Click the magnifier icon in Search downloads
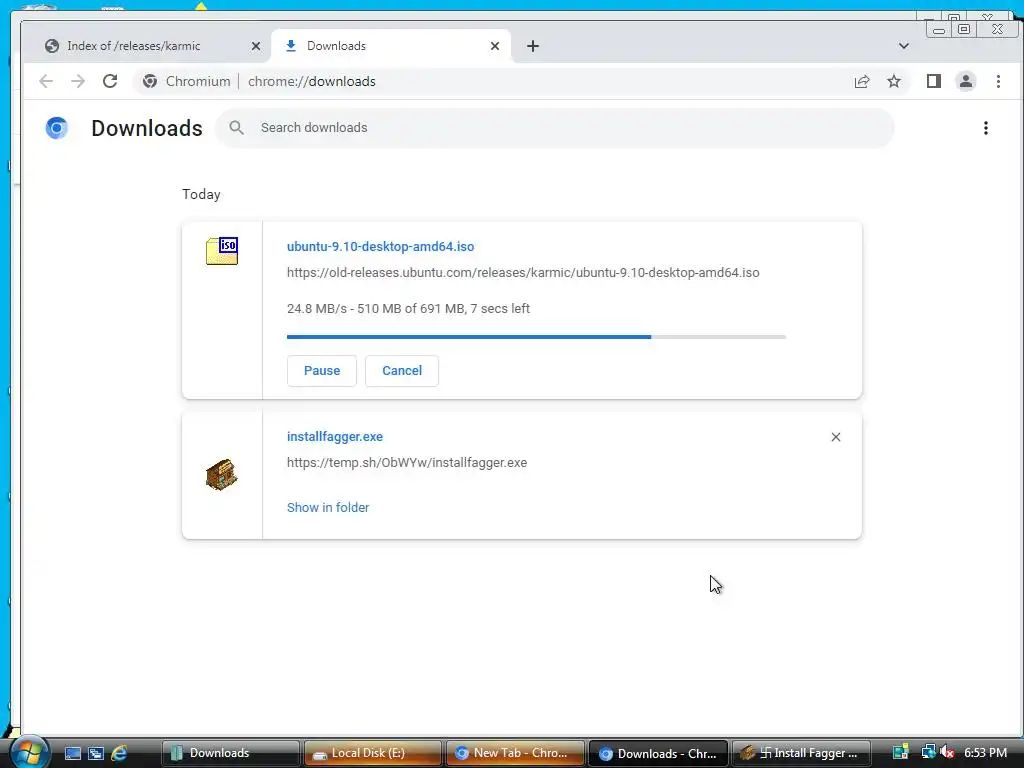The height and width of the screenshot is (768, 1024). click(236, 128)
